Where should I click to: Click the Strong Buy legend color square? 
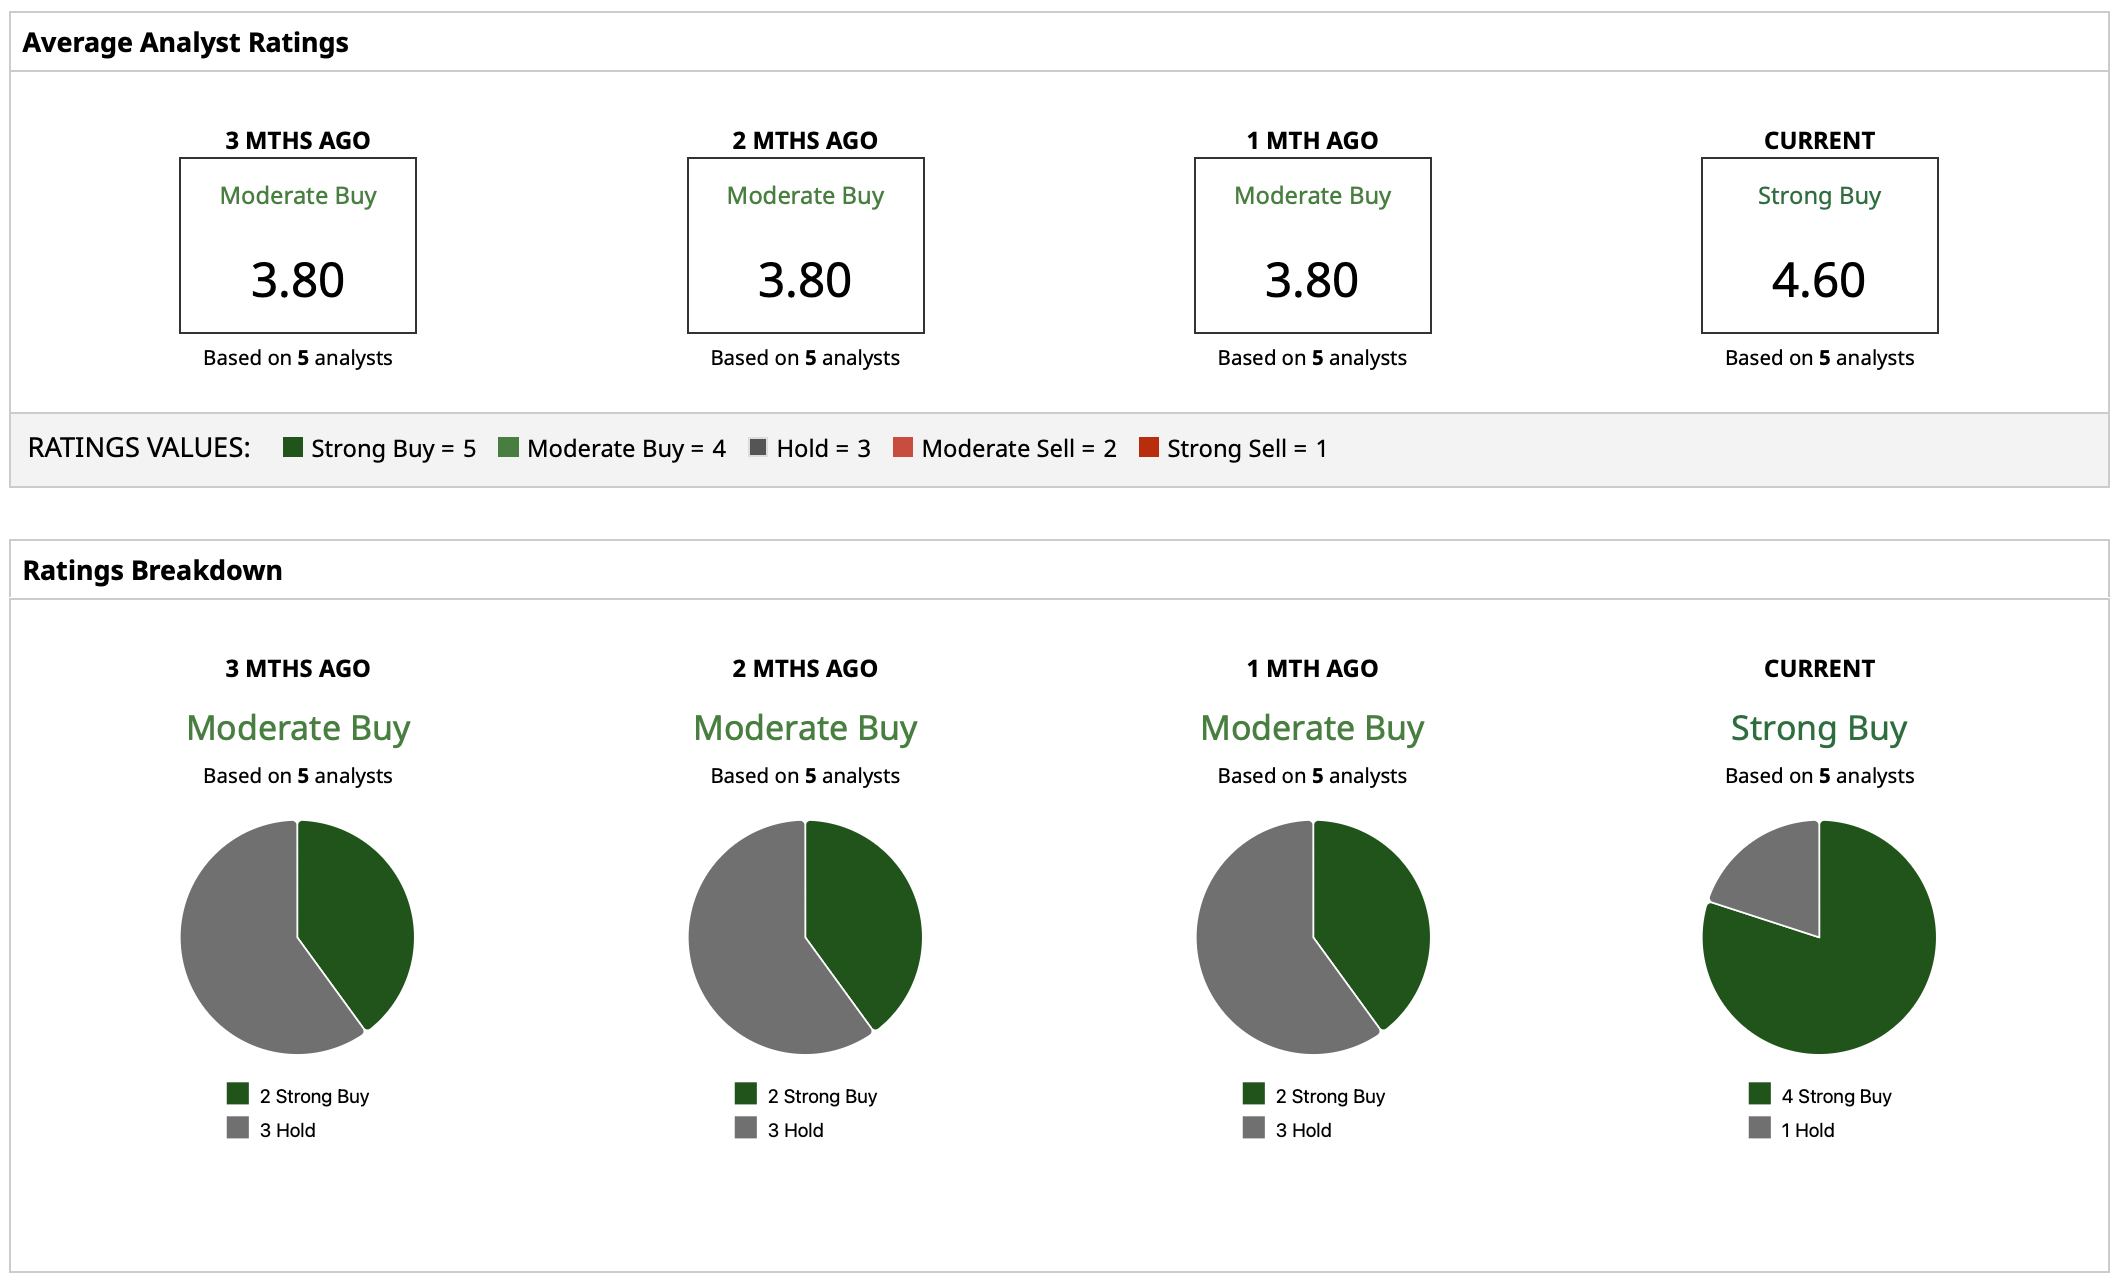(x=292, y=447)
